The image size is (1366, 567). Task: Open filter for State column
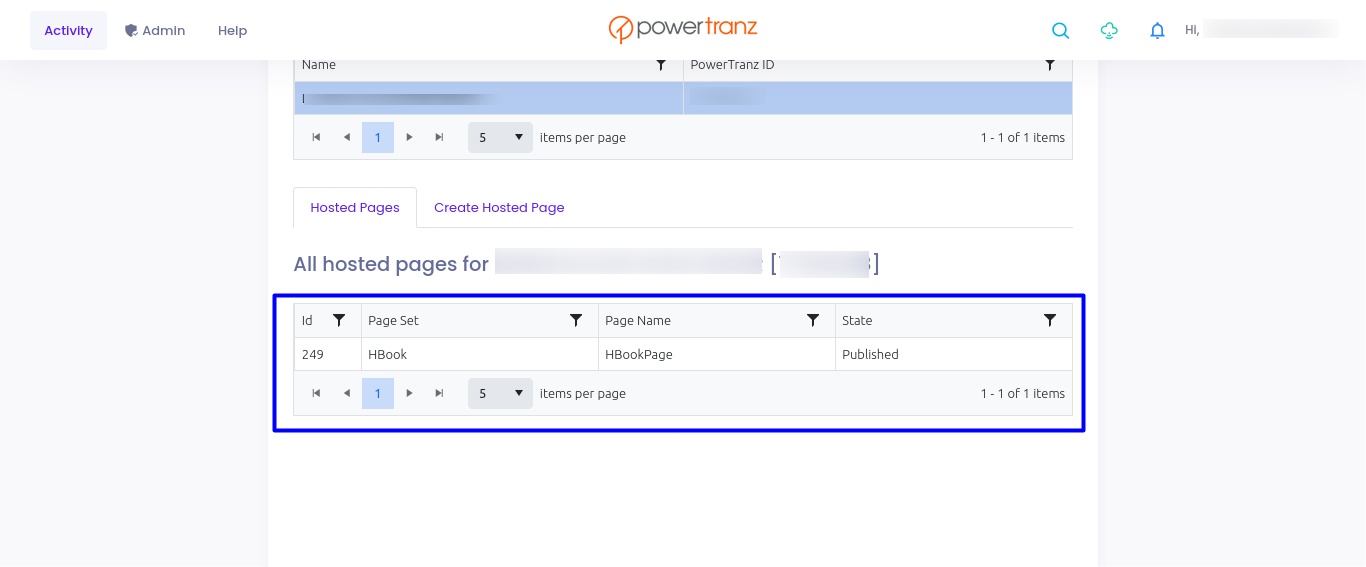1049,320
